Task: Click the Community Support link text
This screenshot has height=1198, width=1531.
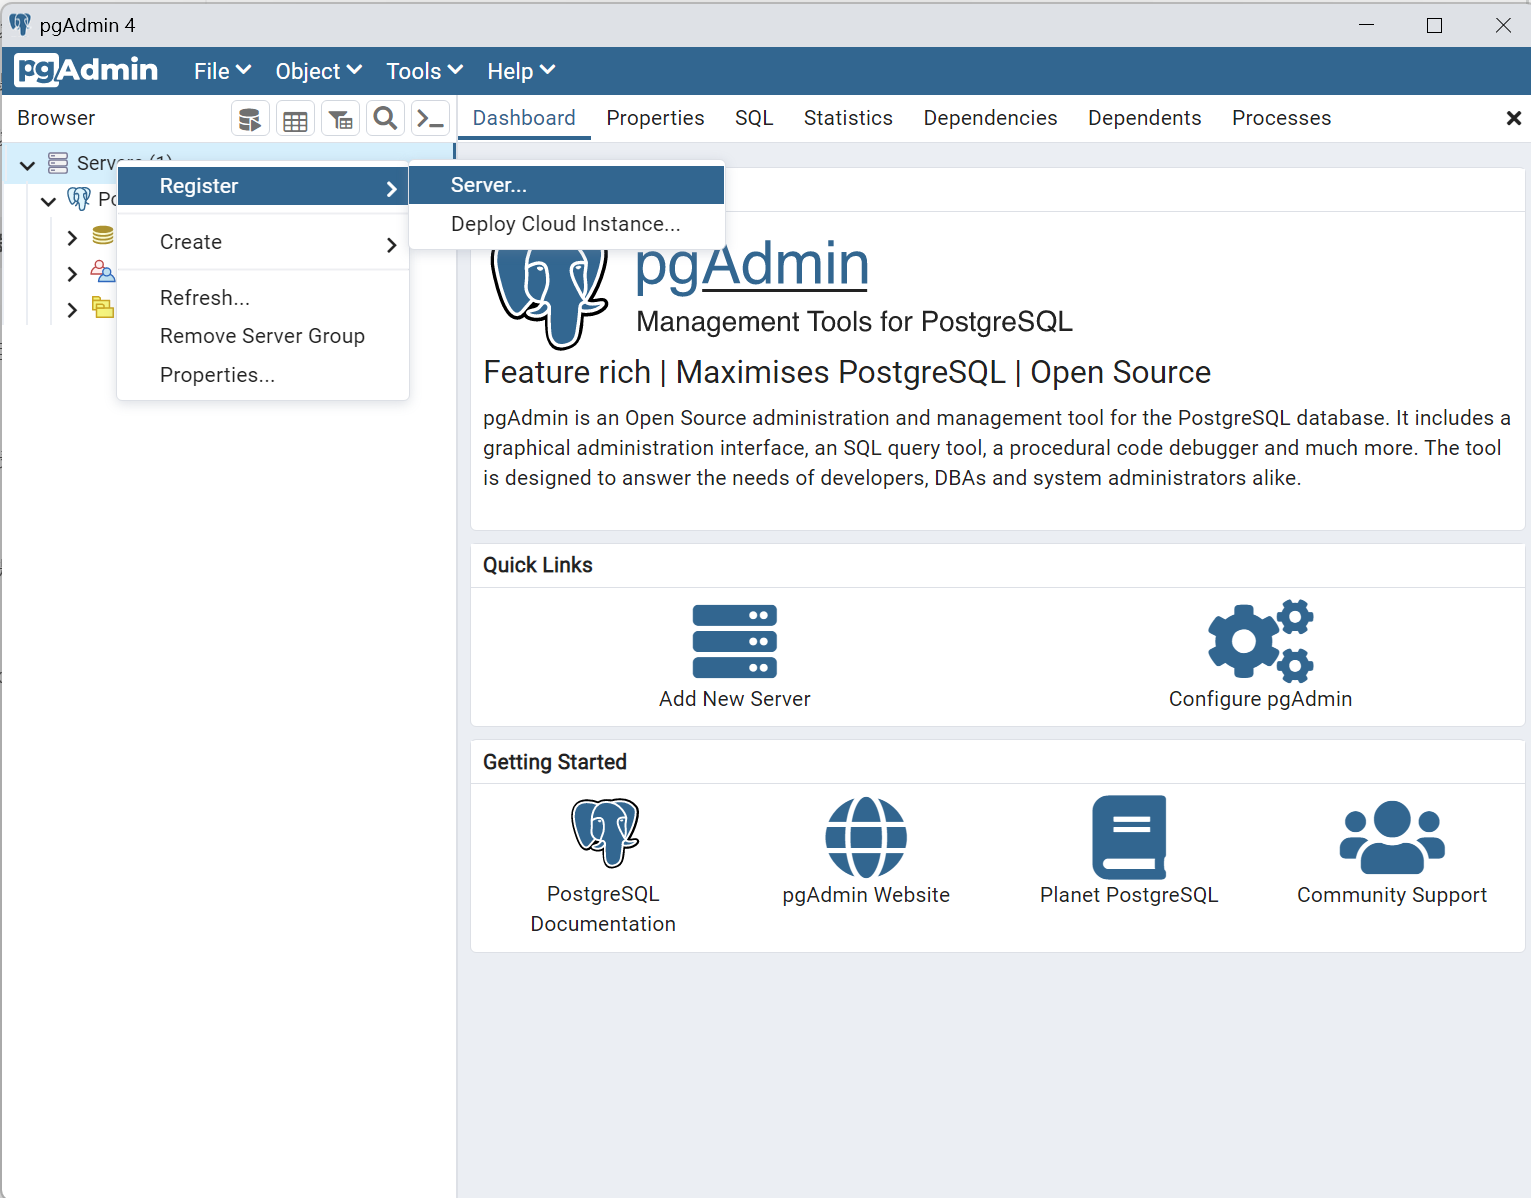Action: (1392, 895)
